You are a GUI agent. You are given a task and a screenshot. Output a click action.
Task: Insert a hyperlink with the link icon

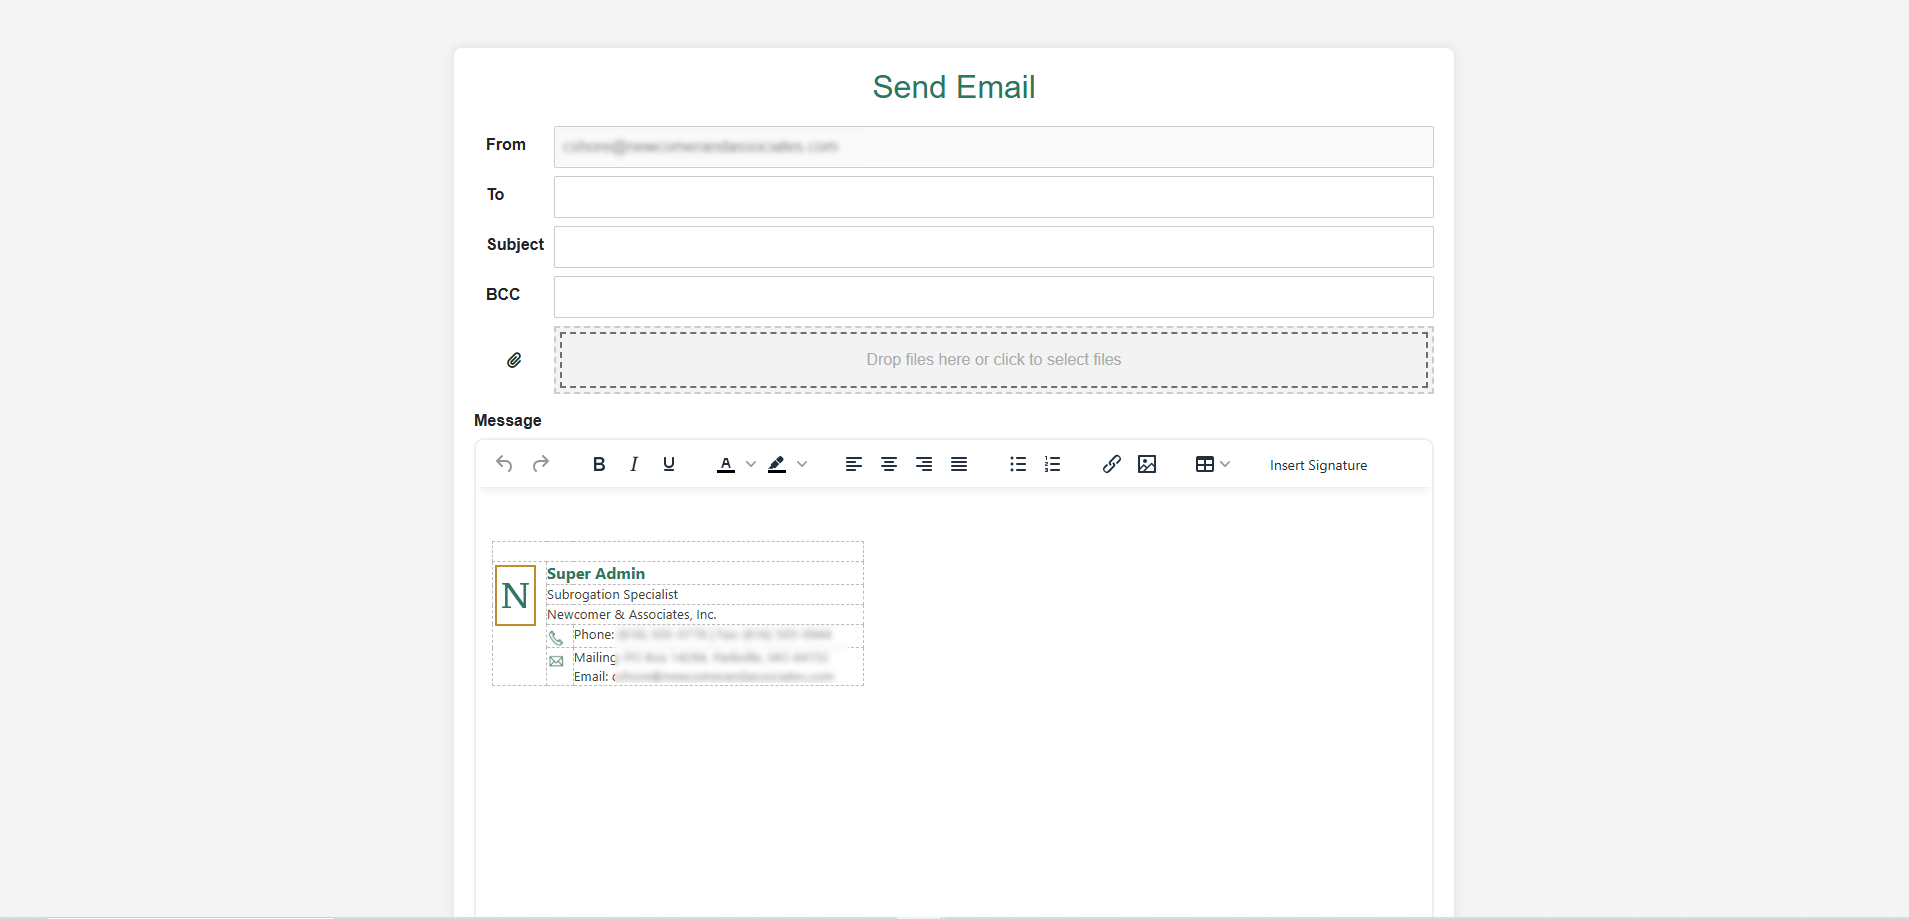click(1111, 464)
